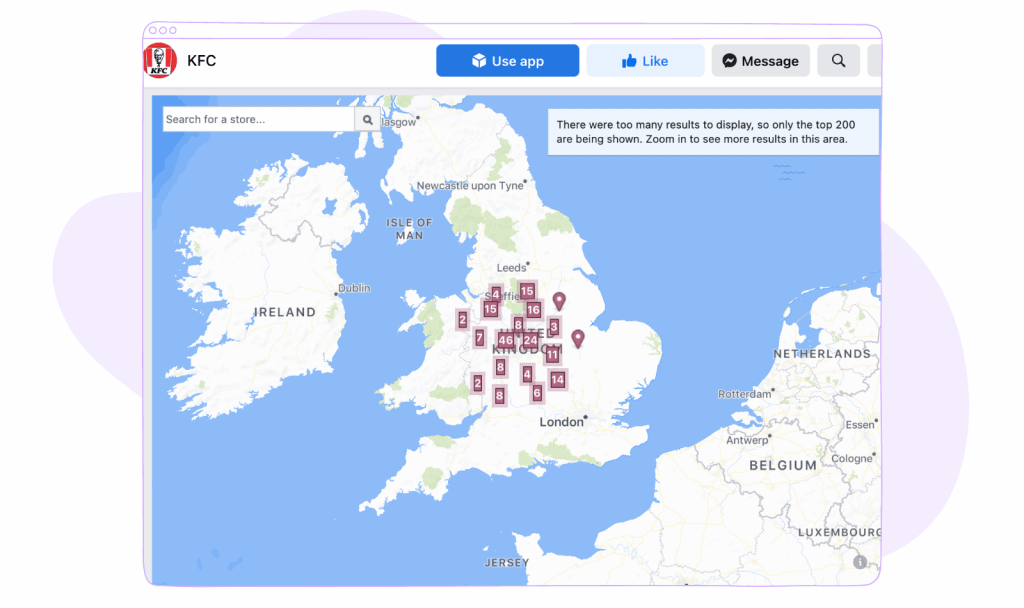Viewport: 1024px width, 608px height.
Task: Focus the "Search for a store..." field
Action: pyautogui.click(x=259, y=120)
